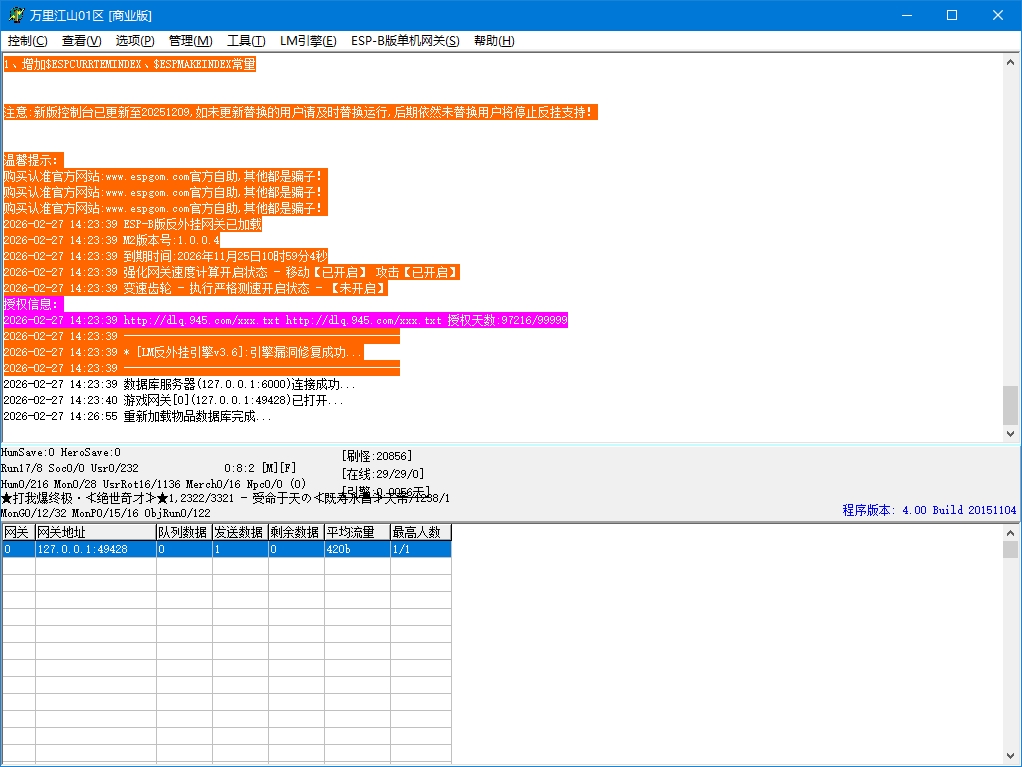Open the 选项(P) menu

click(x=135, y=41)
